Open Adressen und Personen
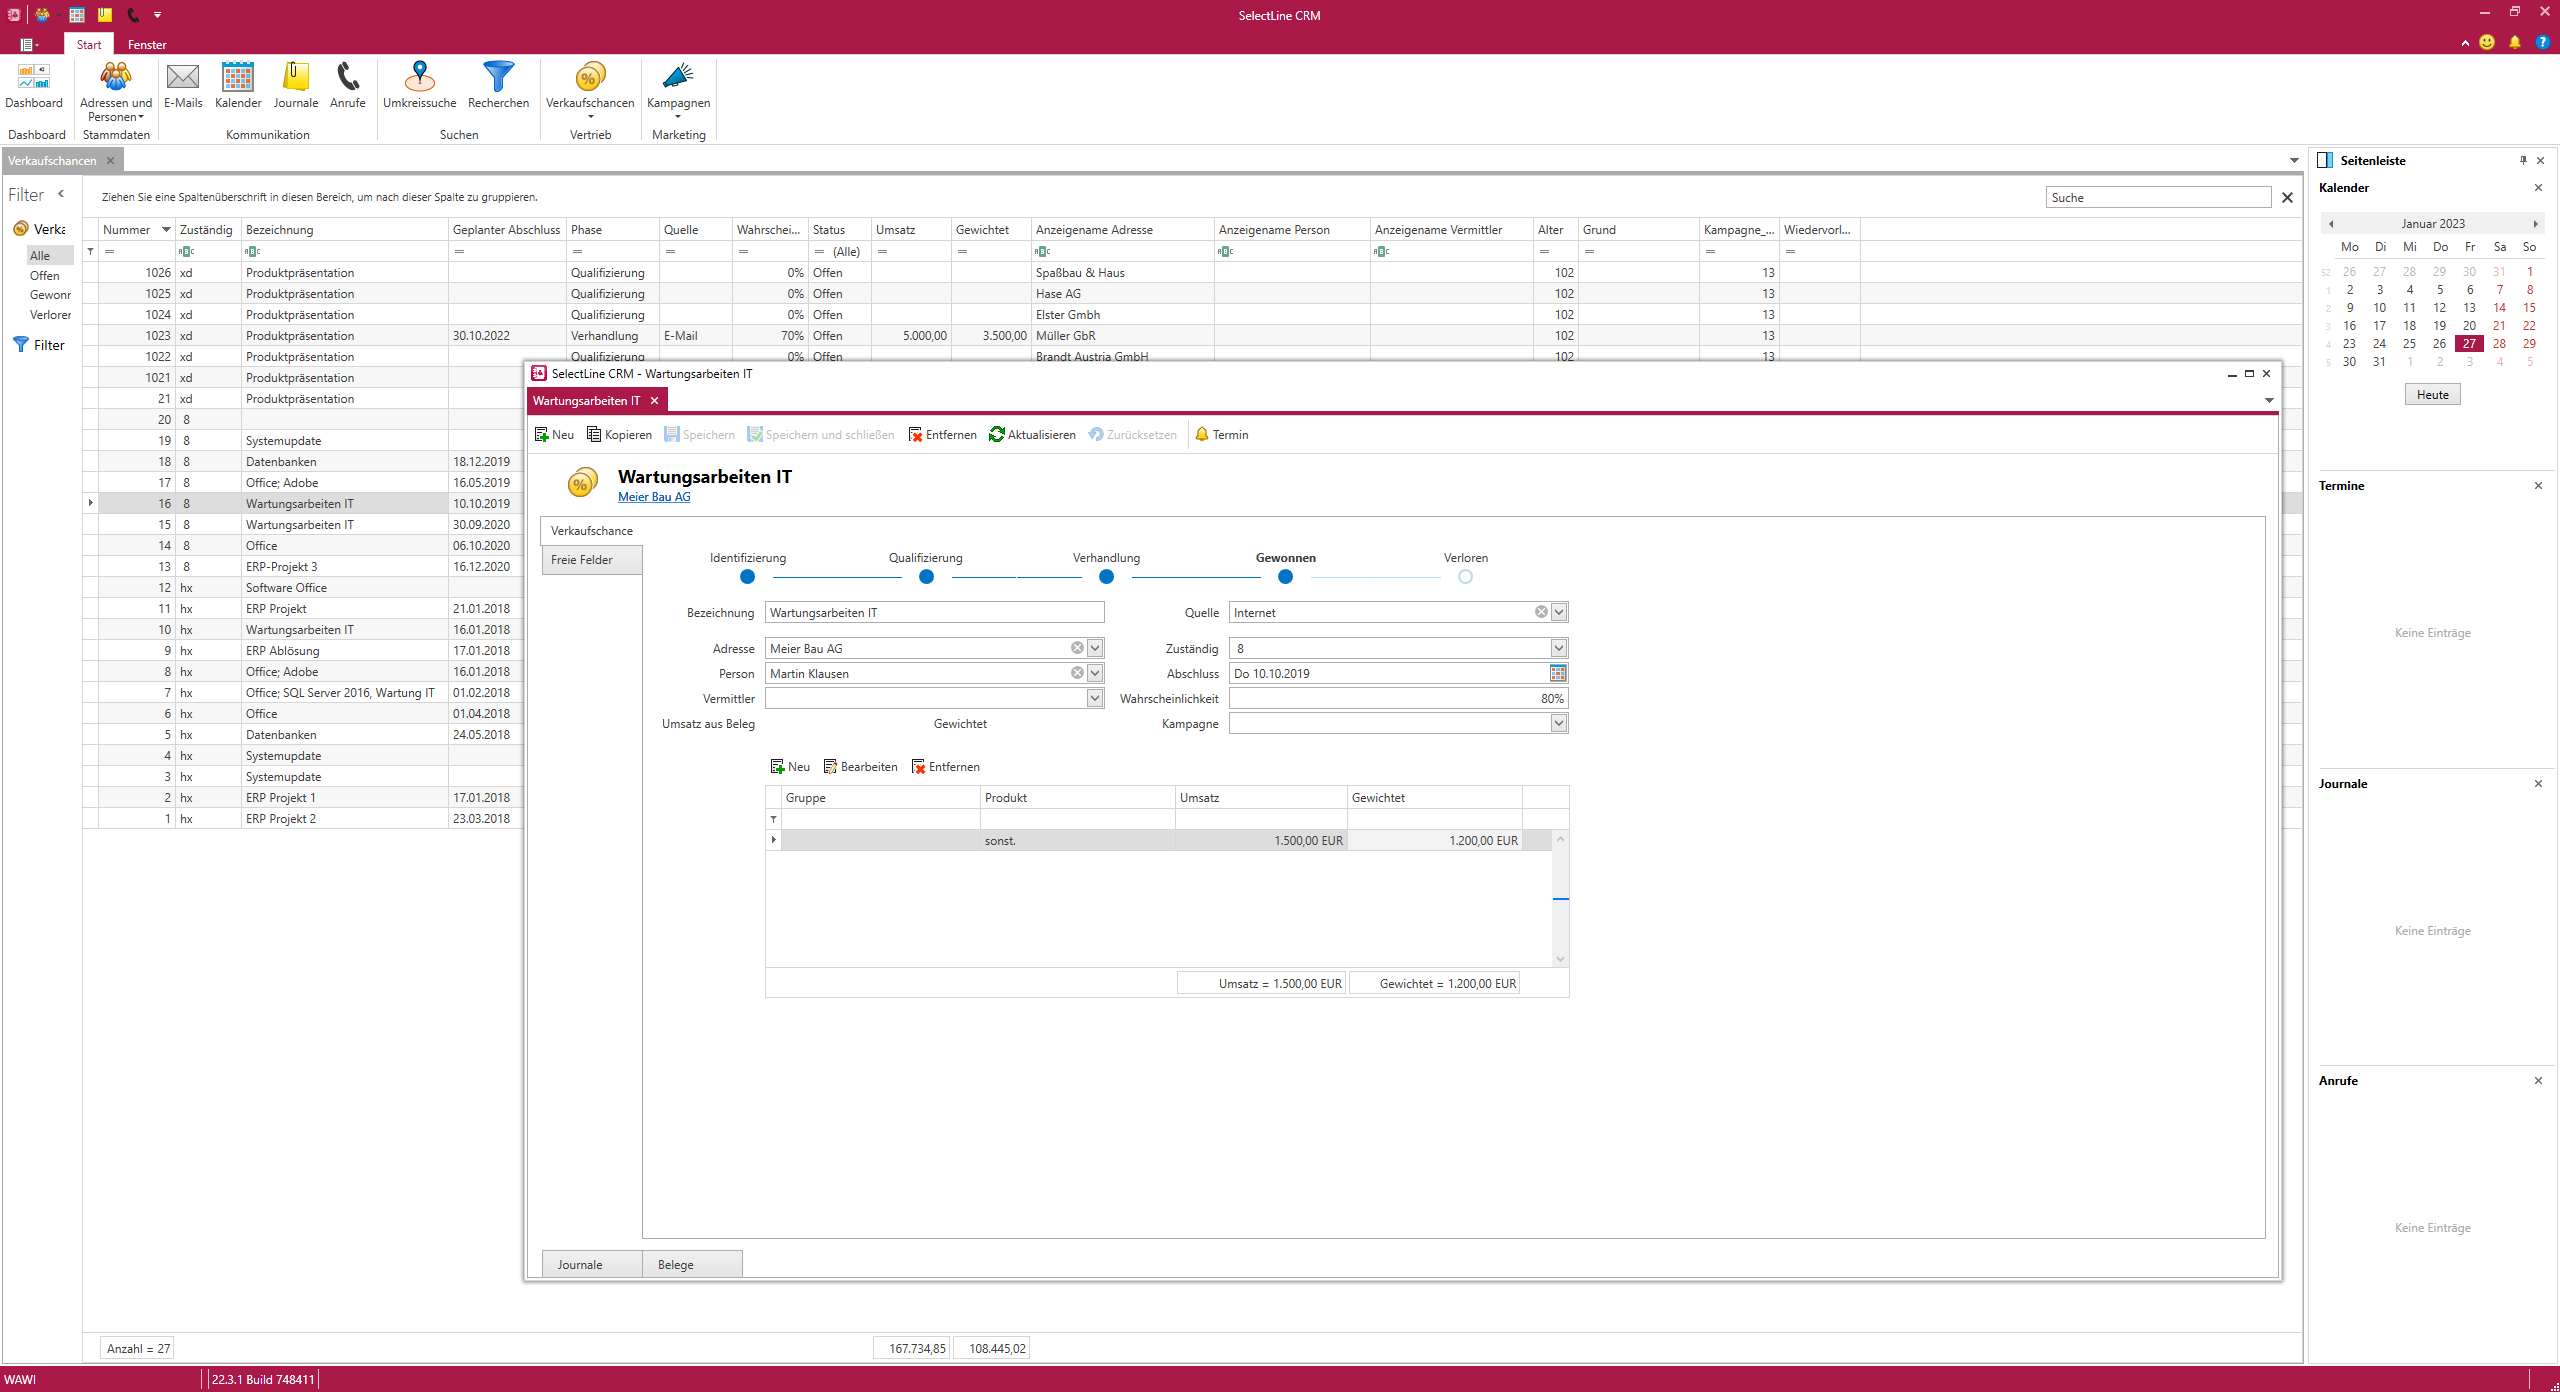 (x=116, y=91)
